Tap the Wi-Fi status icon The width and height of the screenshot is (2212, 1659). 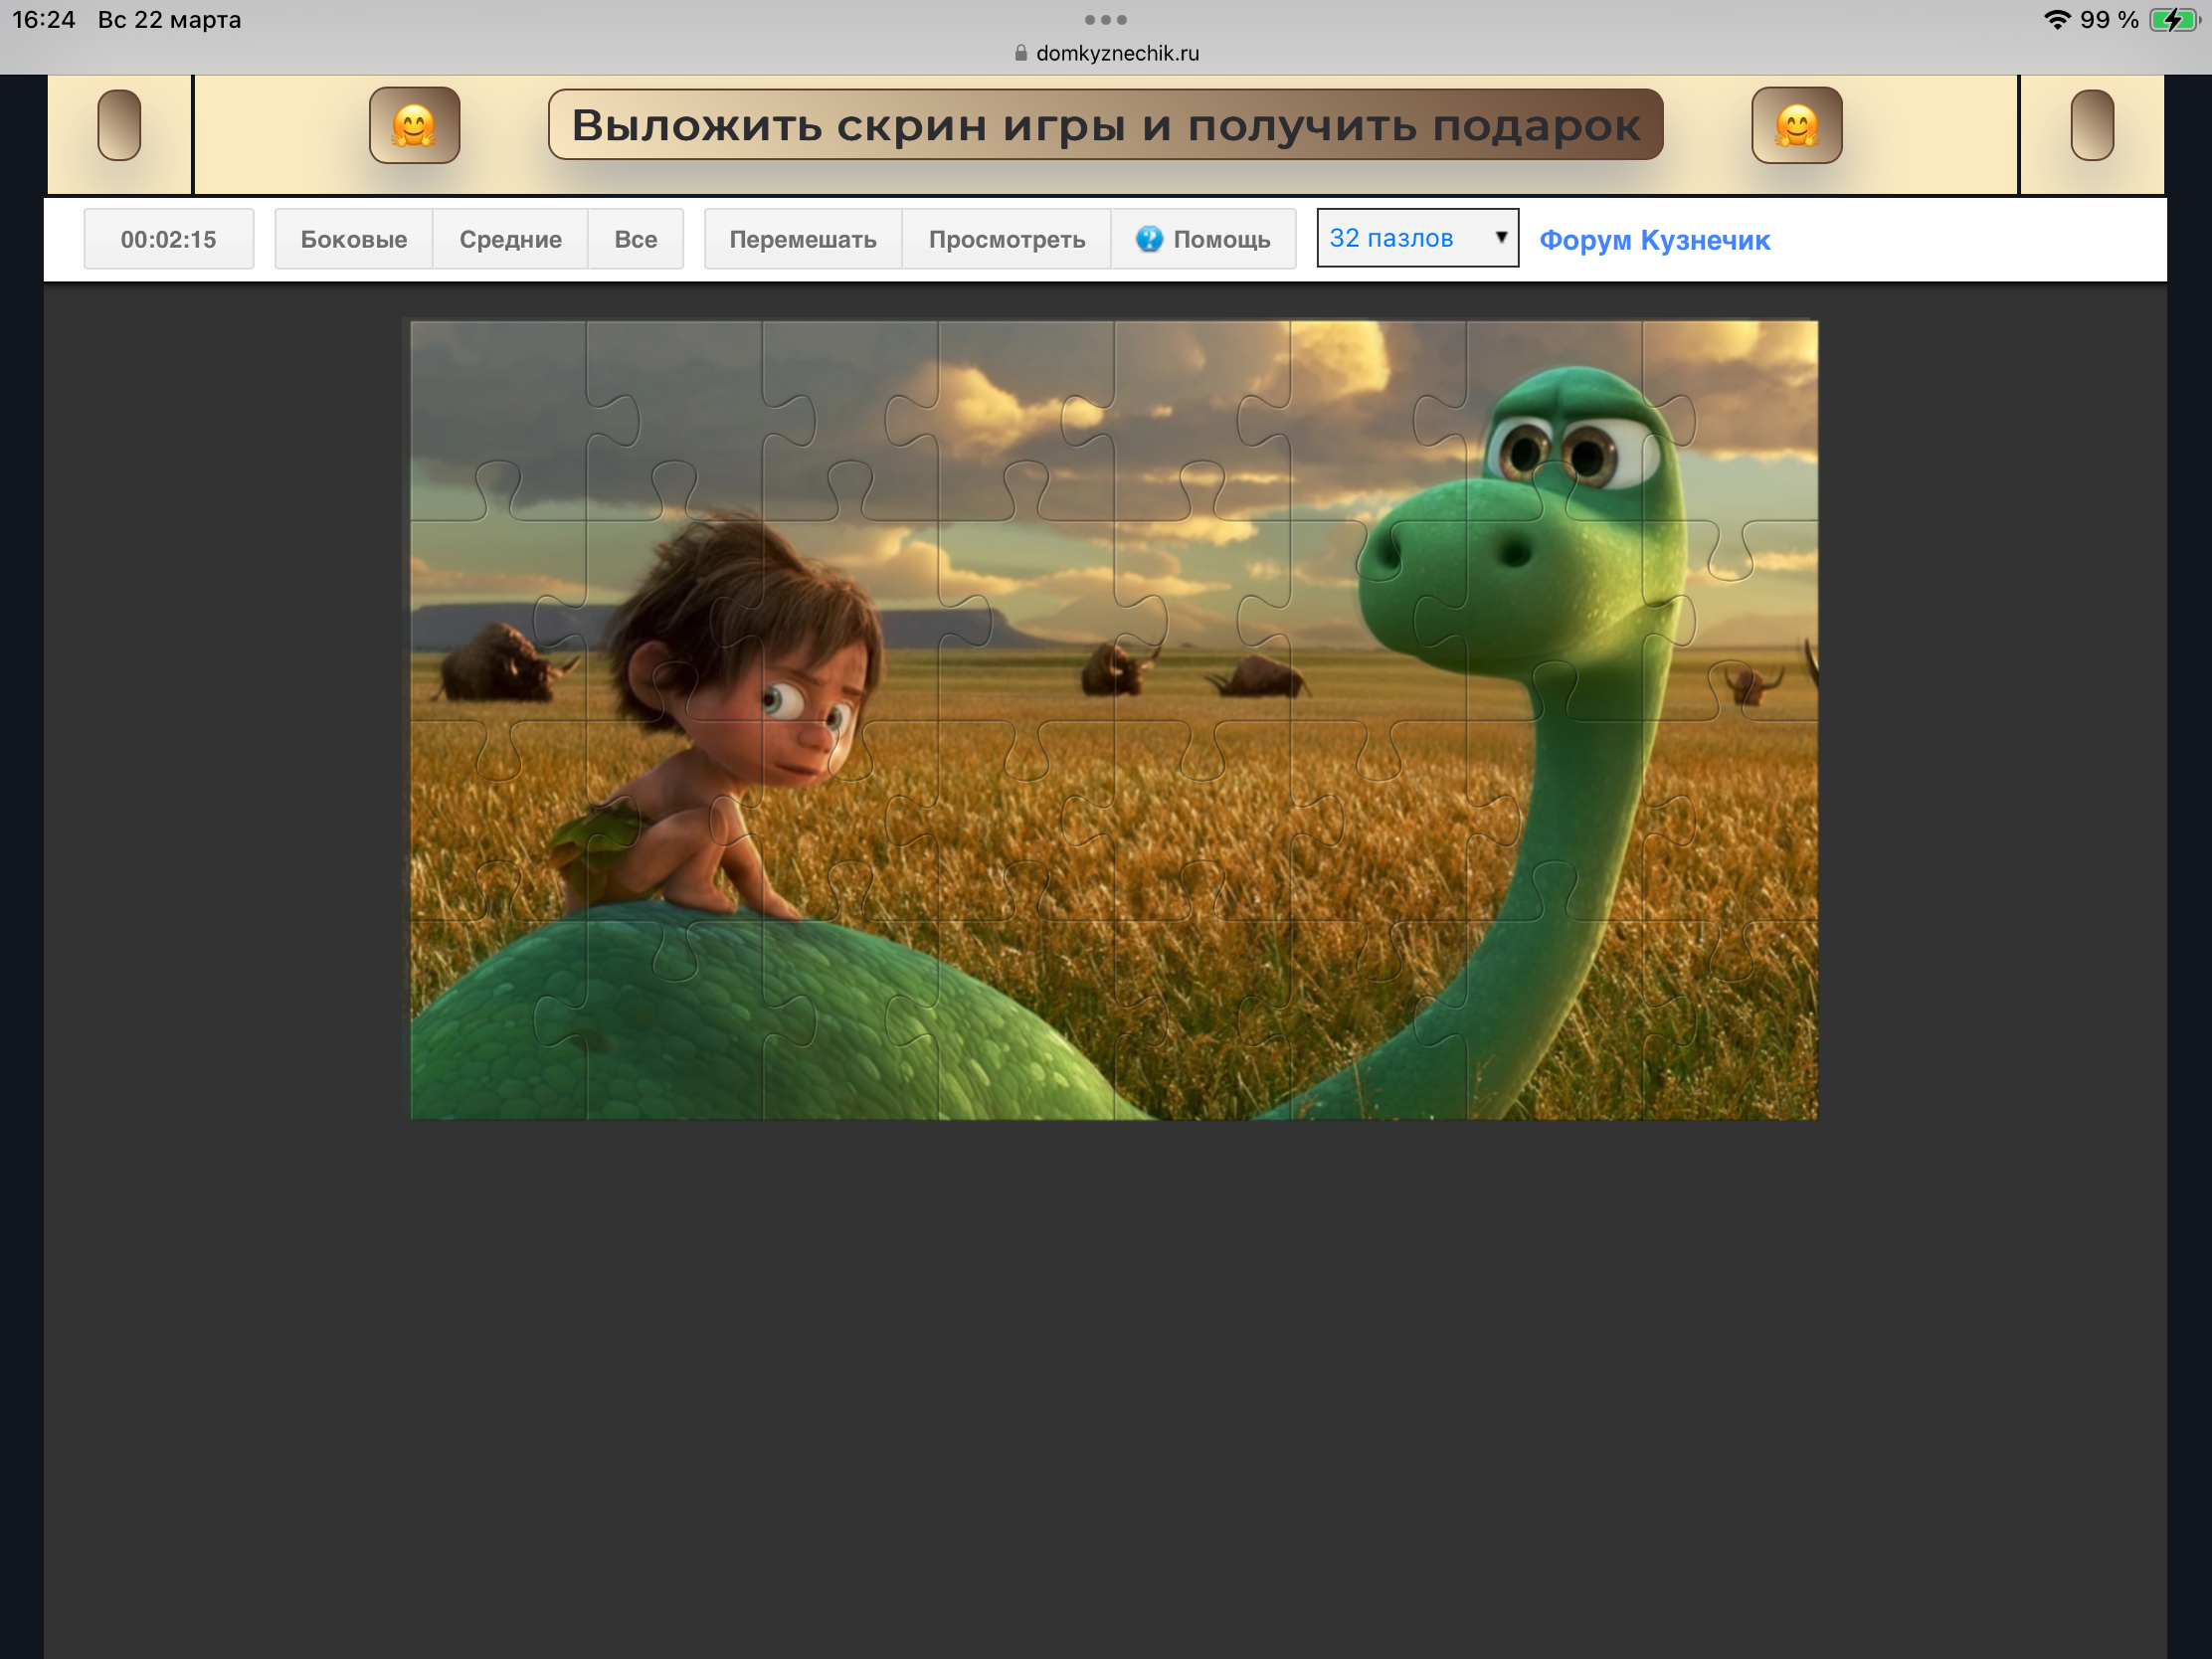click(x=2056, y=20)
